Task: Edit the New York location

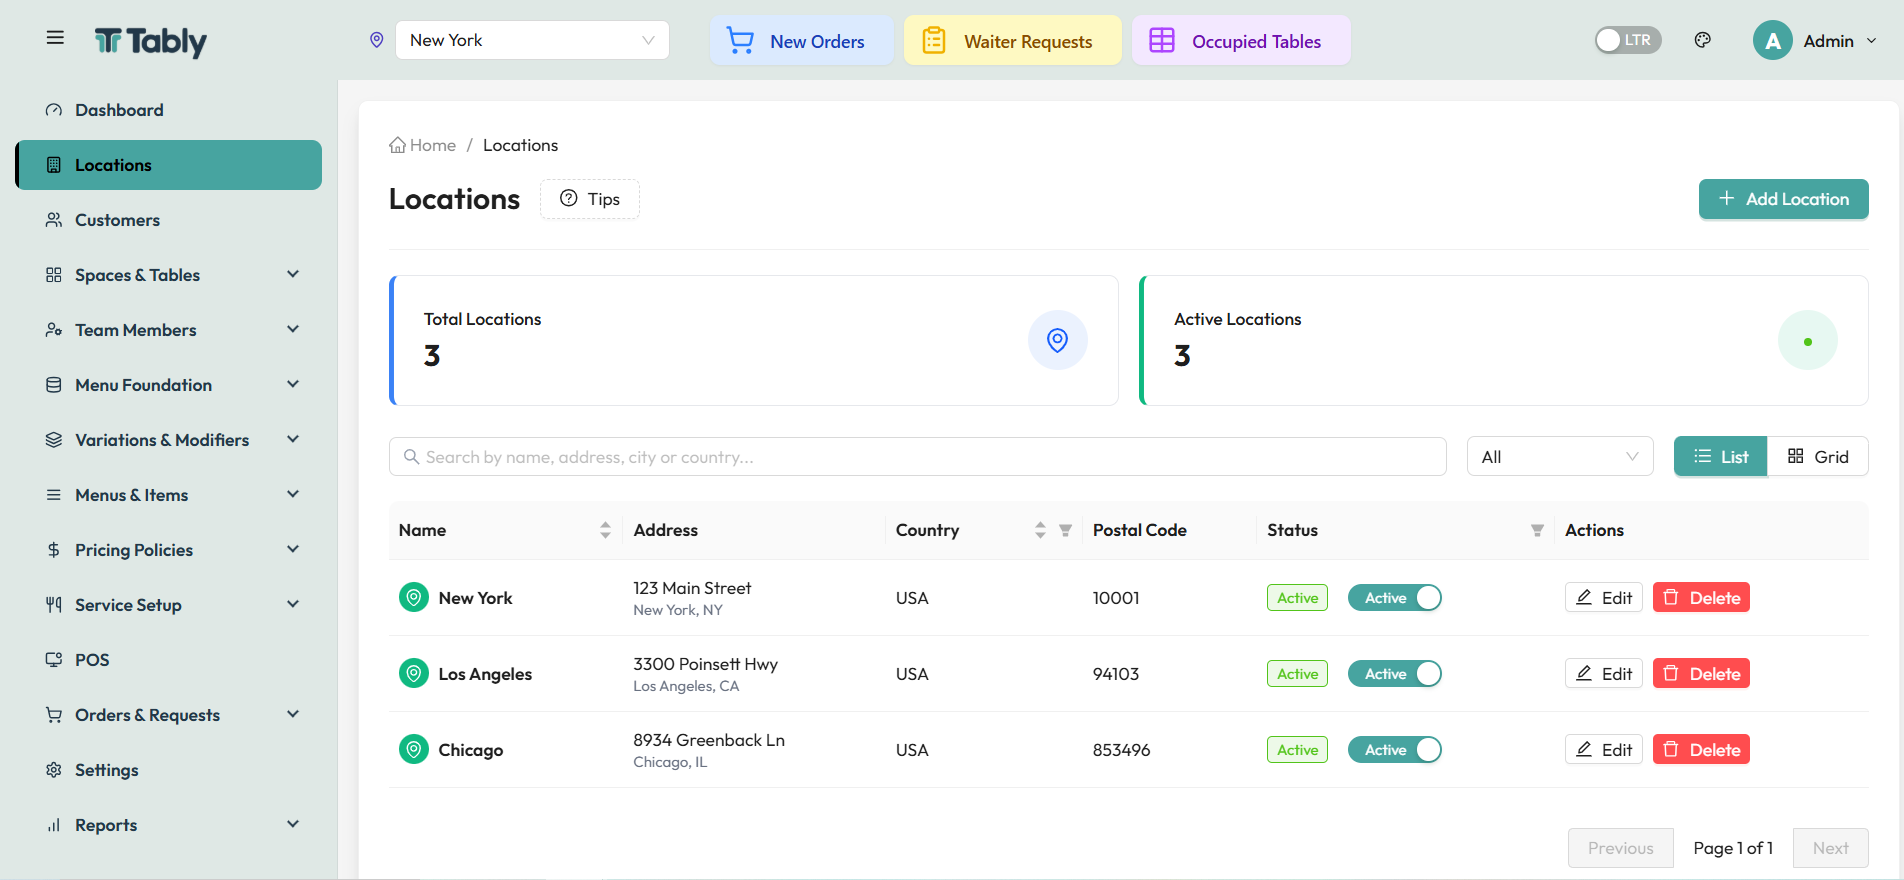Action: pyautogui.click(x=1603, y=597)
